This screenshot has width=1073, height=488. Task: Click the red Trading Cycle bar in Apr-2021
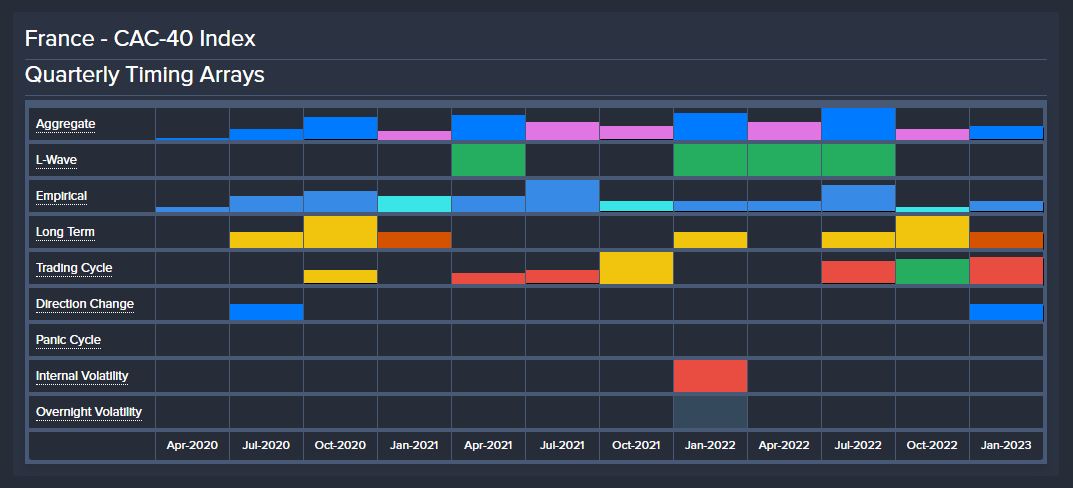489,279
